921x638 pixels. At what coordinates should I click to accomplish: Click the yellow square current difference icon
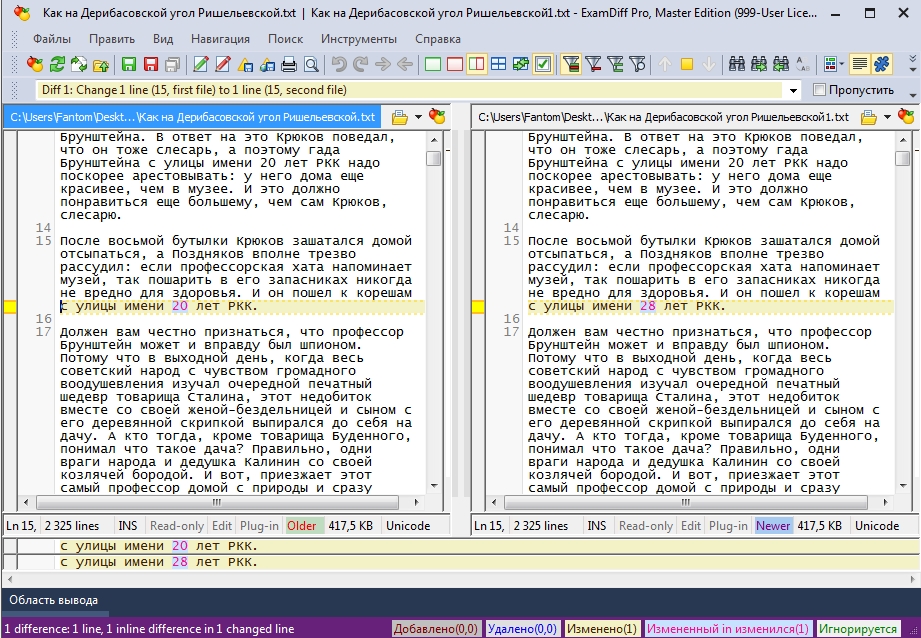(x=687, y=64)
